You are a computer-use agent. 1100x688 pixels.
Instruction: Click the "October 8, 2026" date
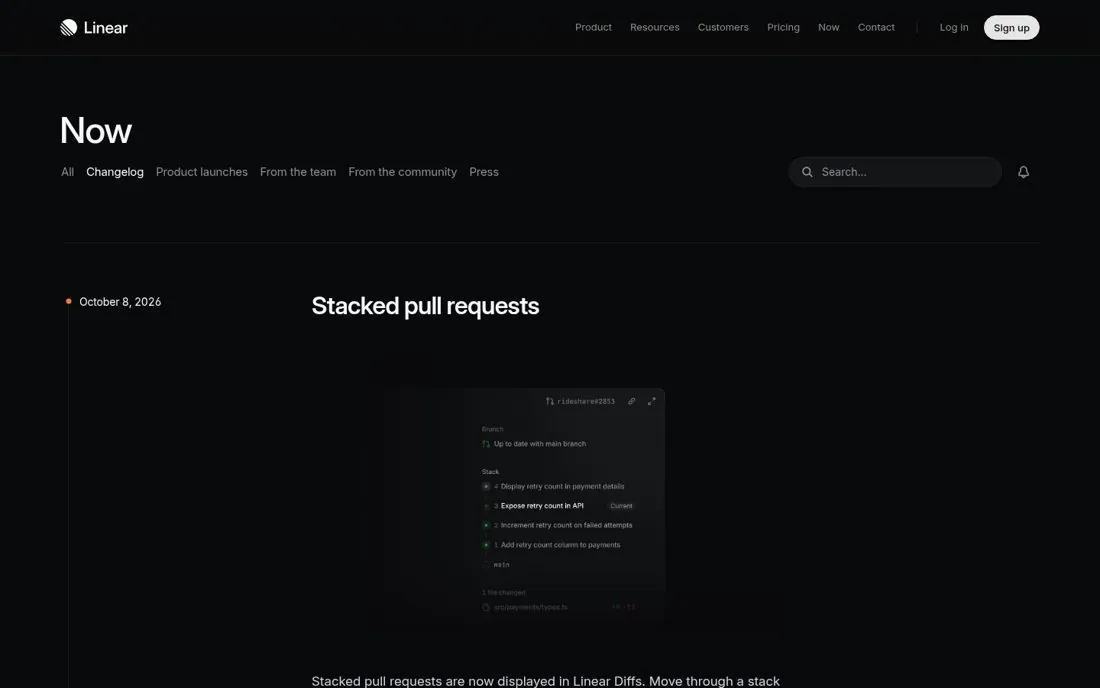point(120,302)
